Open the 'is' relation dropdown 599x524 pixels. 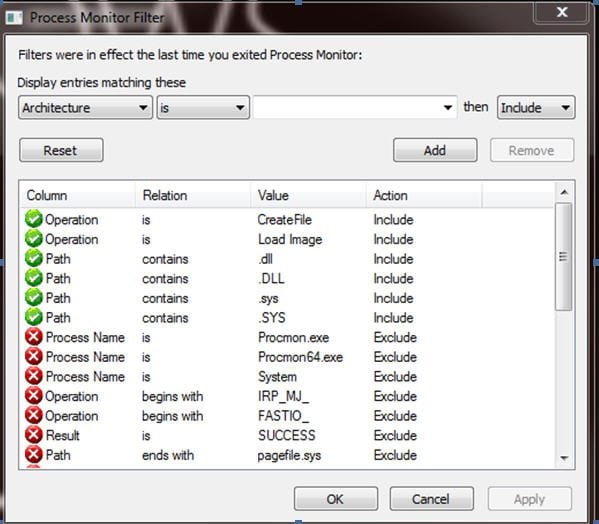(203, 108)
